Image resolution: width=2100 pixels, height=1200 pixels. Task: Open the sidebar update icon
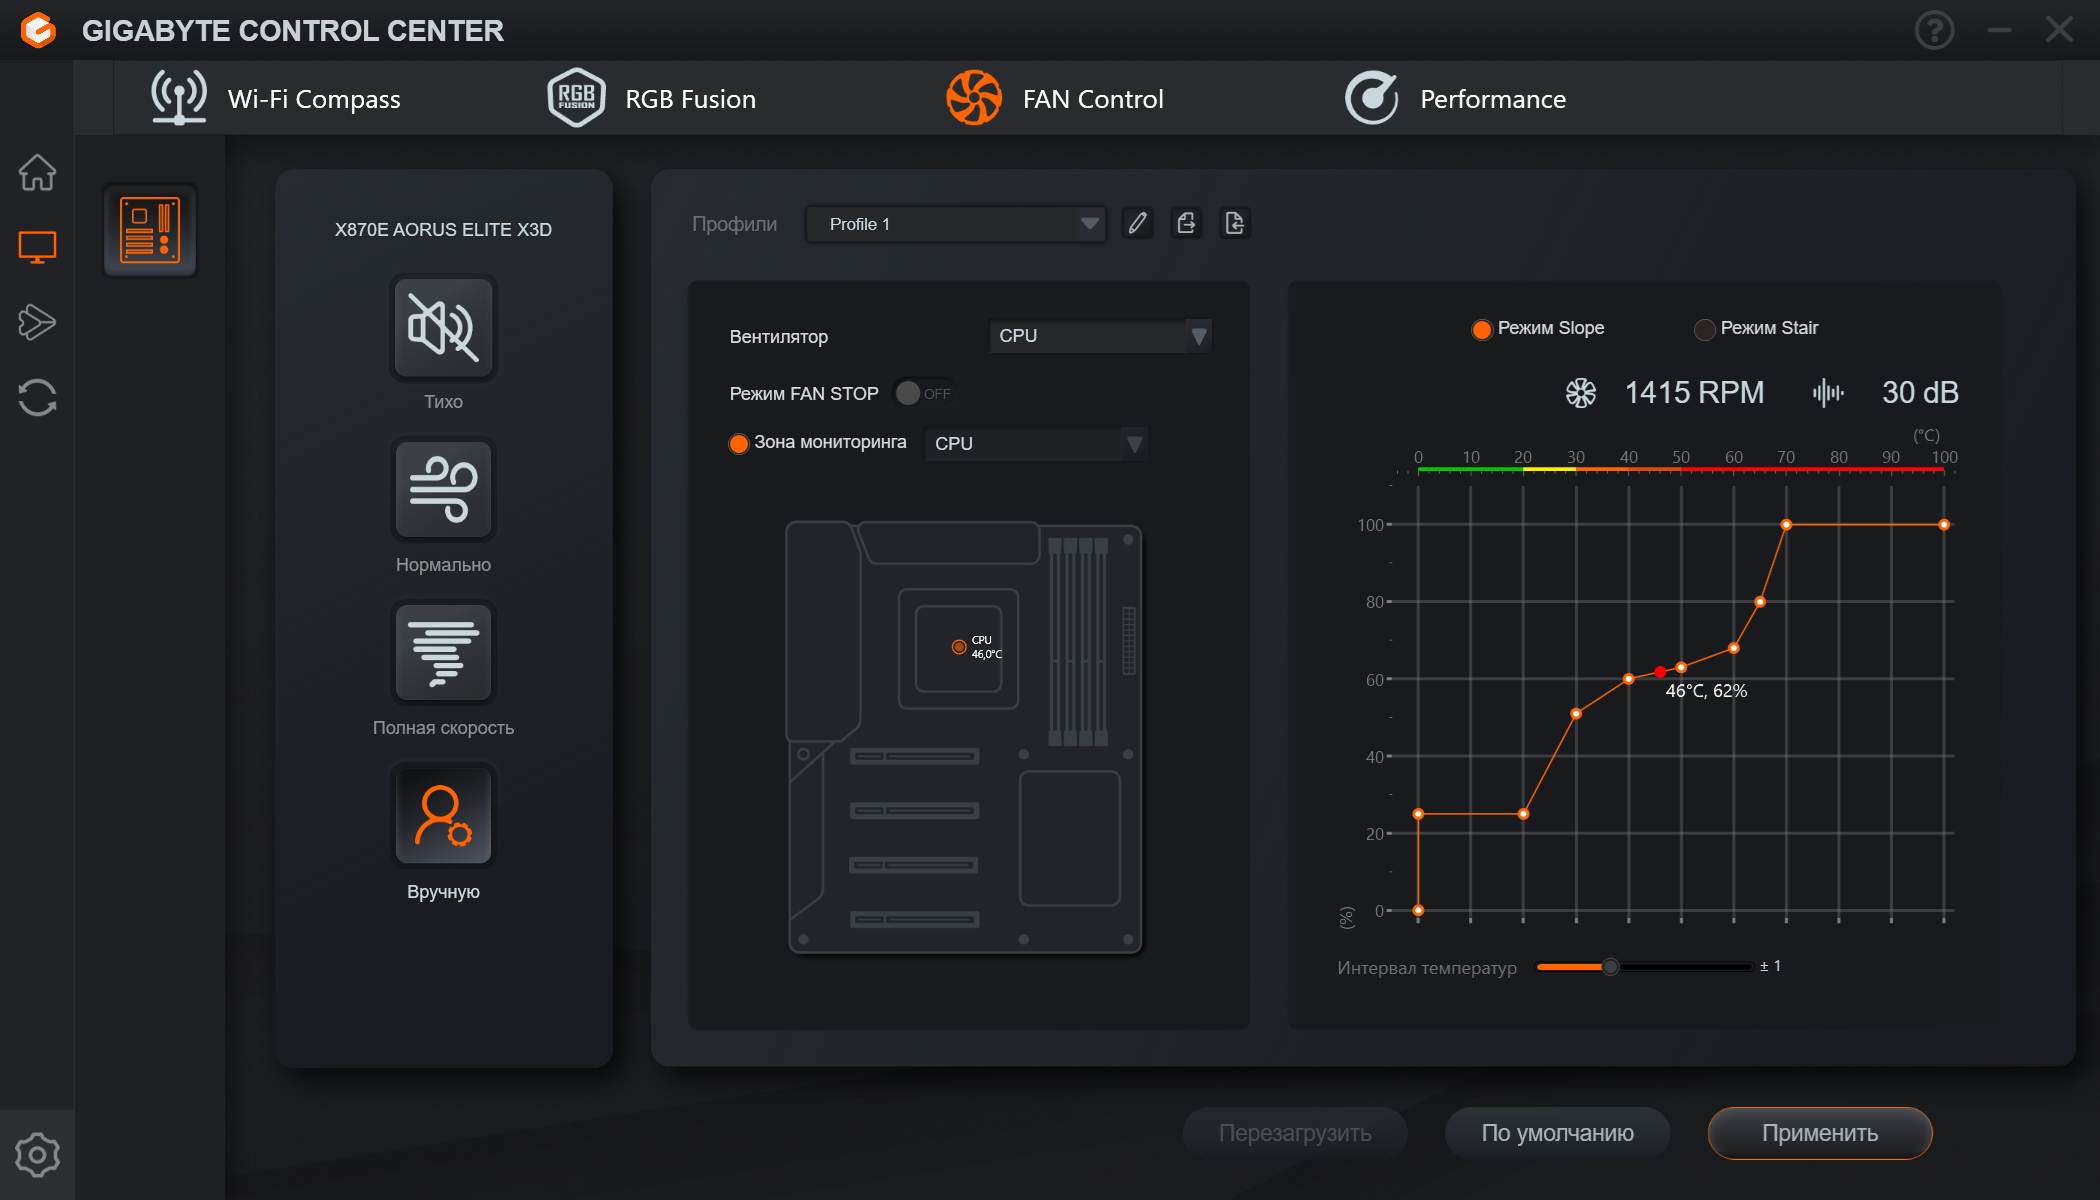pyautogui.click(x=37, y=397)
